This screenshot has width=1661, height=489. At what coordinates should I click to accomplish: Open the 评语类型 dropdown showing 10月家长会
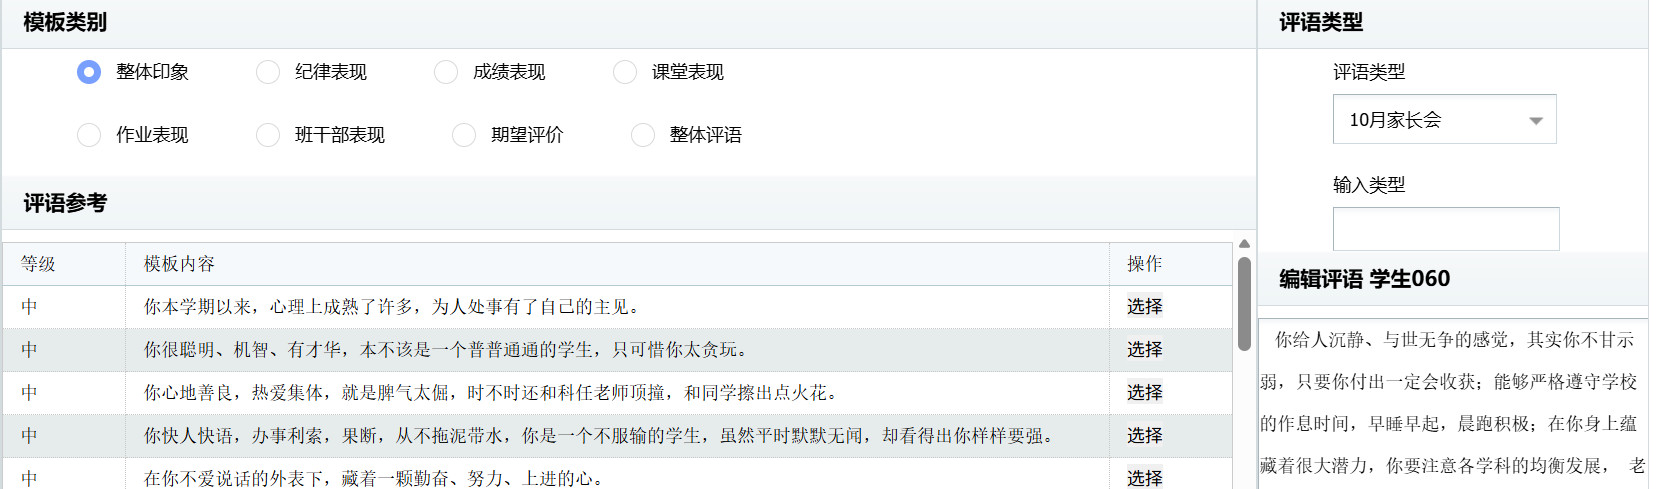1430,120
